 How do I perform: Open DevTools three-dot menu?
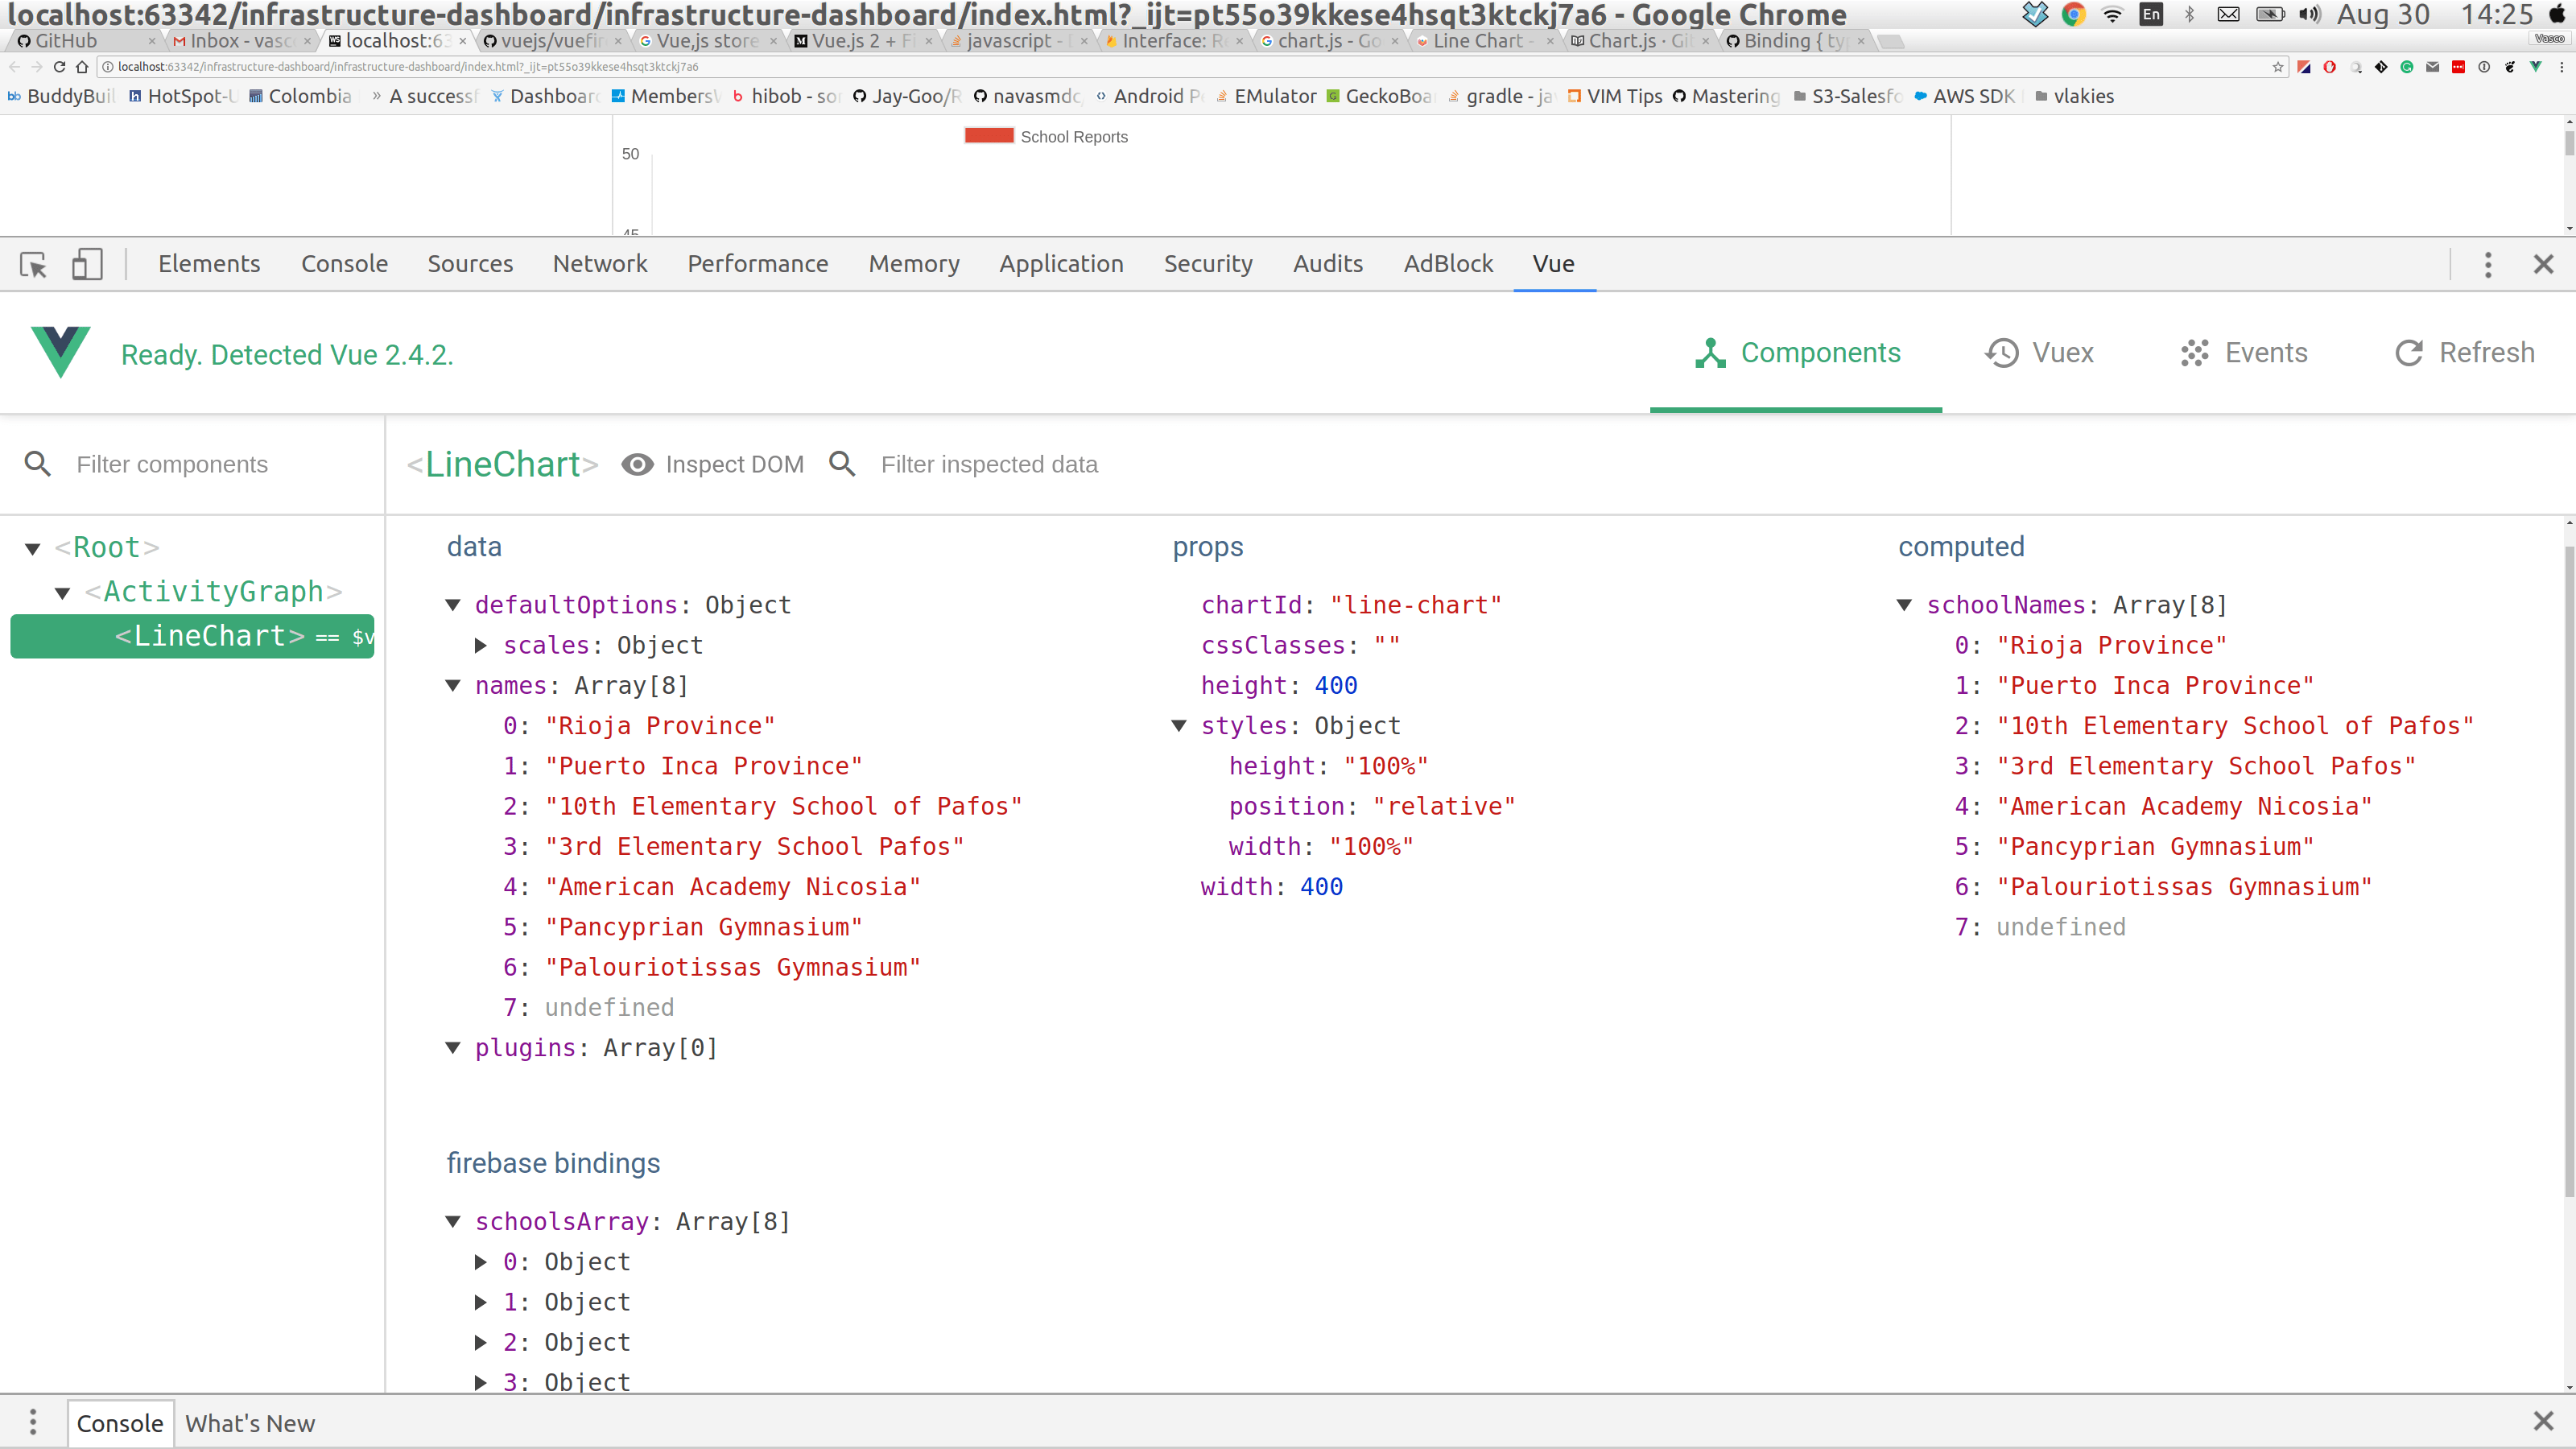coord(2488,264)
